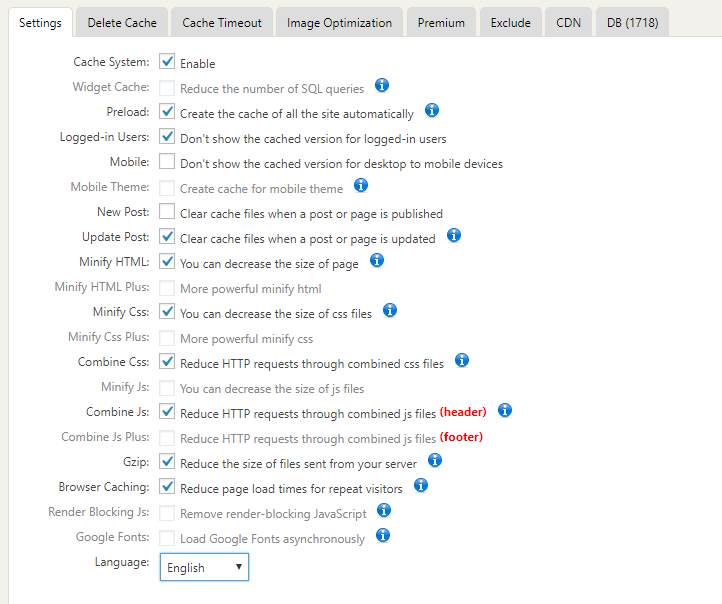Uncheck the Combine Js checkbox
Viewport: 722px width, 604px height.
[x=168, y=412]
